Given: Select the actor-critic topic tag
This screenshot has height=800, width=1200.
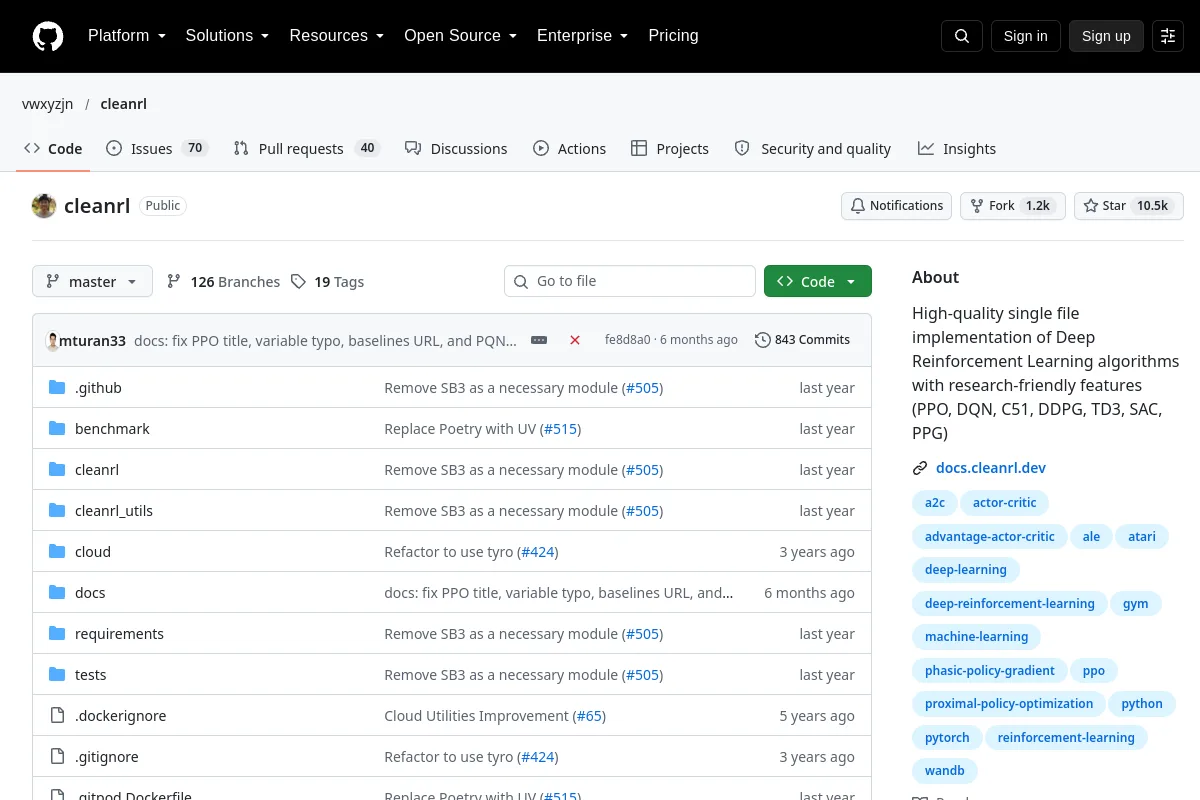Looking at the screenshot, I should [x=1005, y=503].
